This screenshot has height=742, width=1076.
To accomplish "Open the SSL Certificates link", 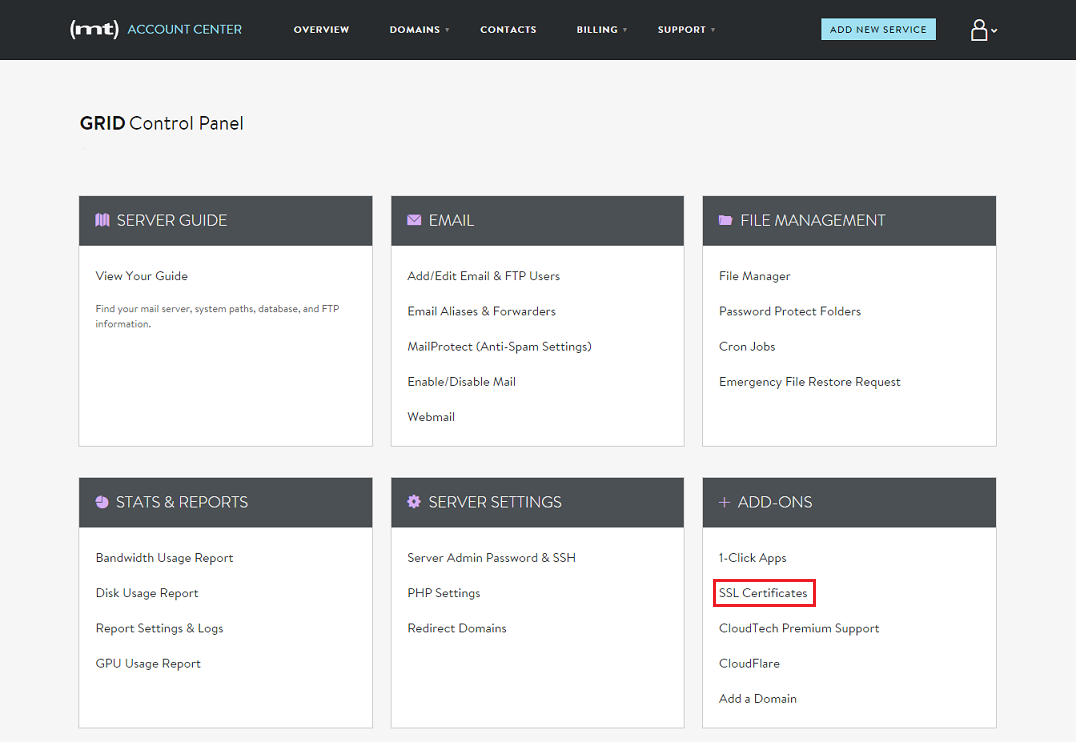I will coord(763,593).
